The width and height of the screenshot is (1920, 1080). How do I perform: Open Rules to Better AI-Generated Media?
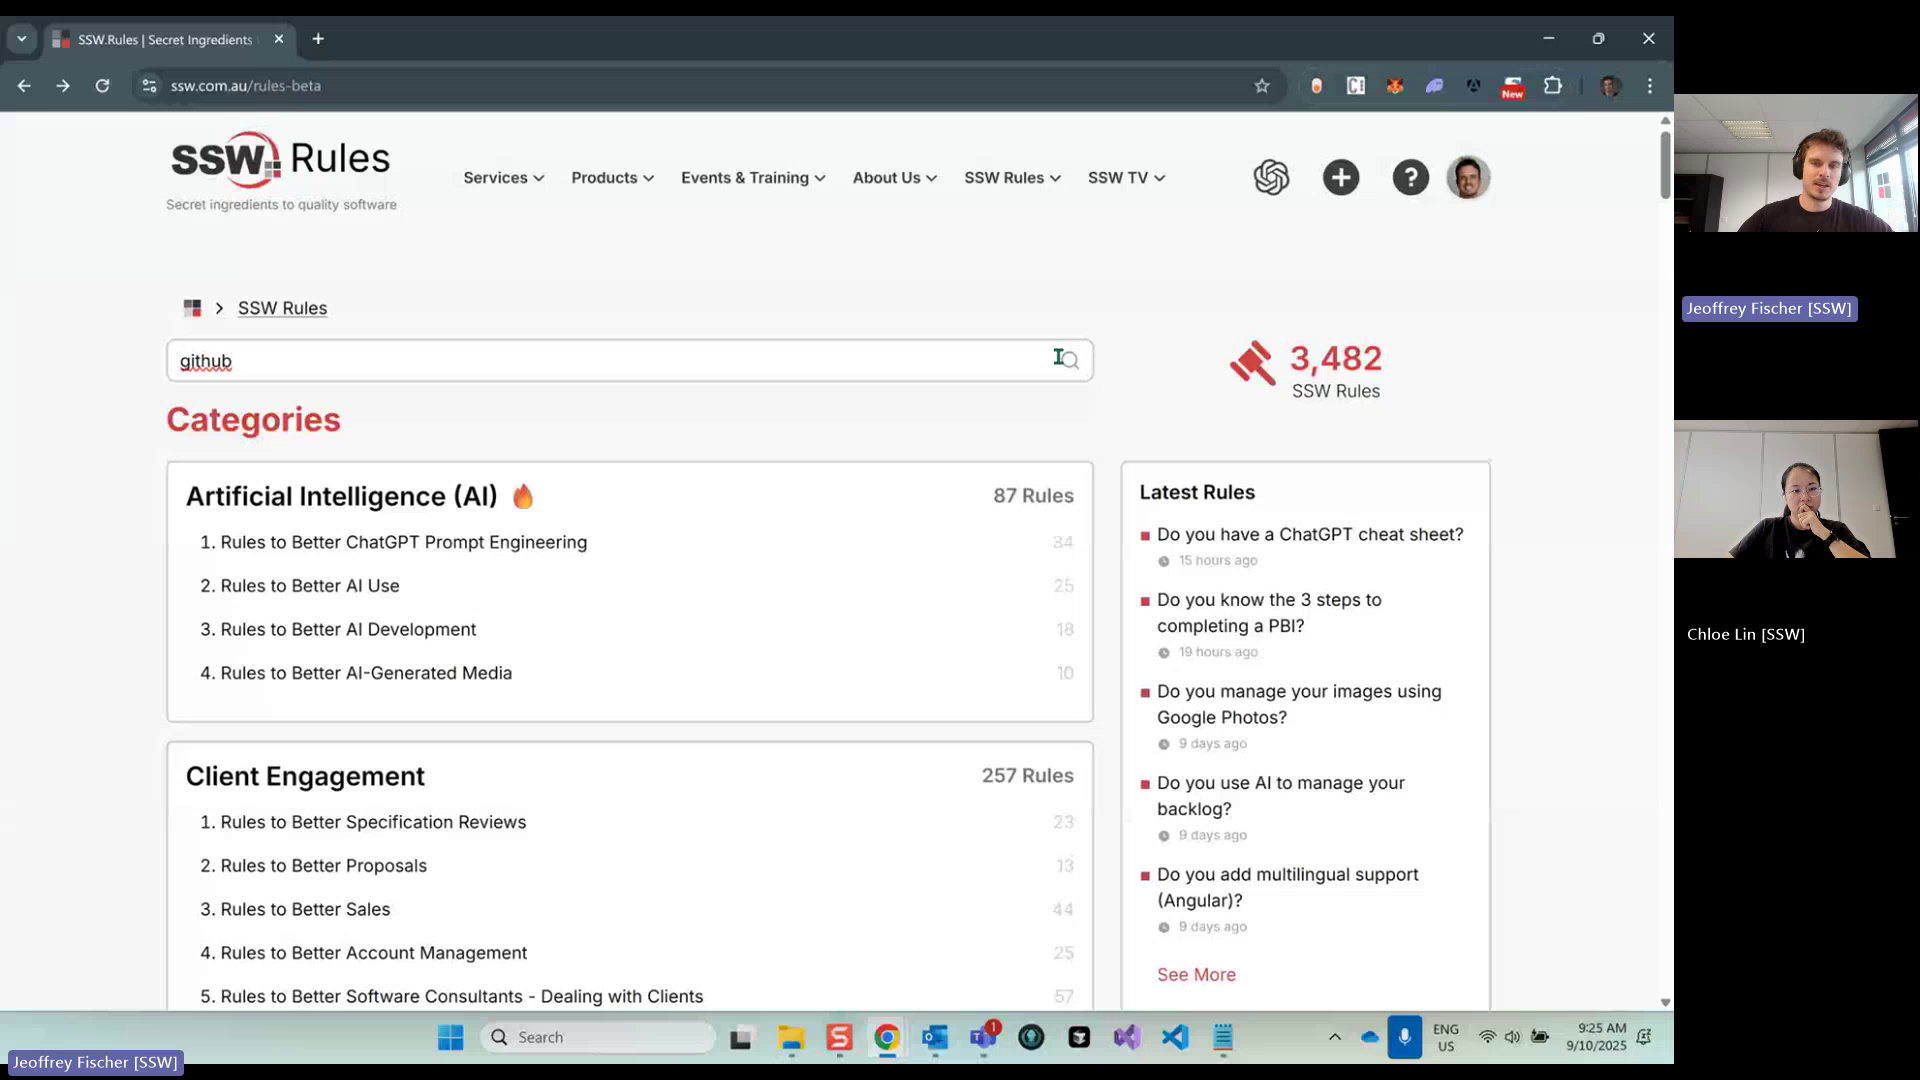tap(366, 674)
